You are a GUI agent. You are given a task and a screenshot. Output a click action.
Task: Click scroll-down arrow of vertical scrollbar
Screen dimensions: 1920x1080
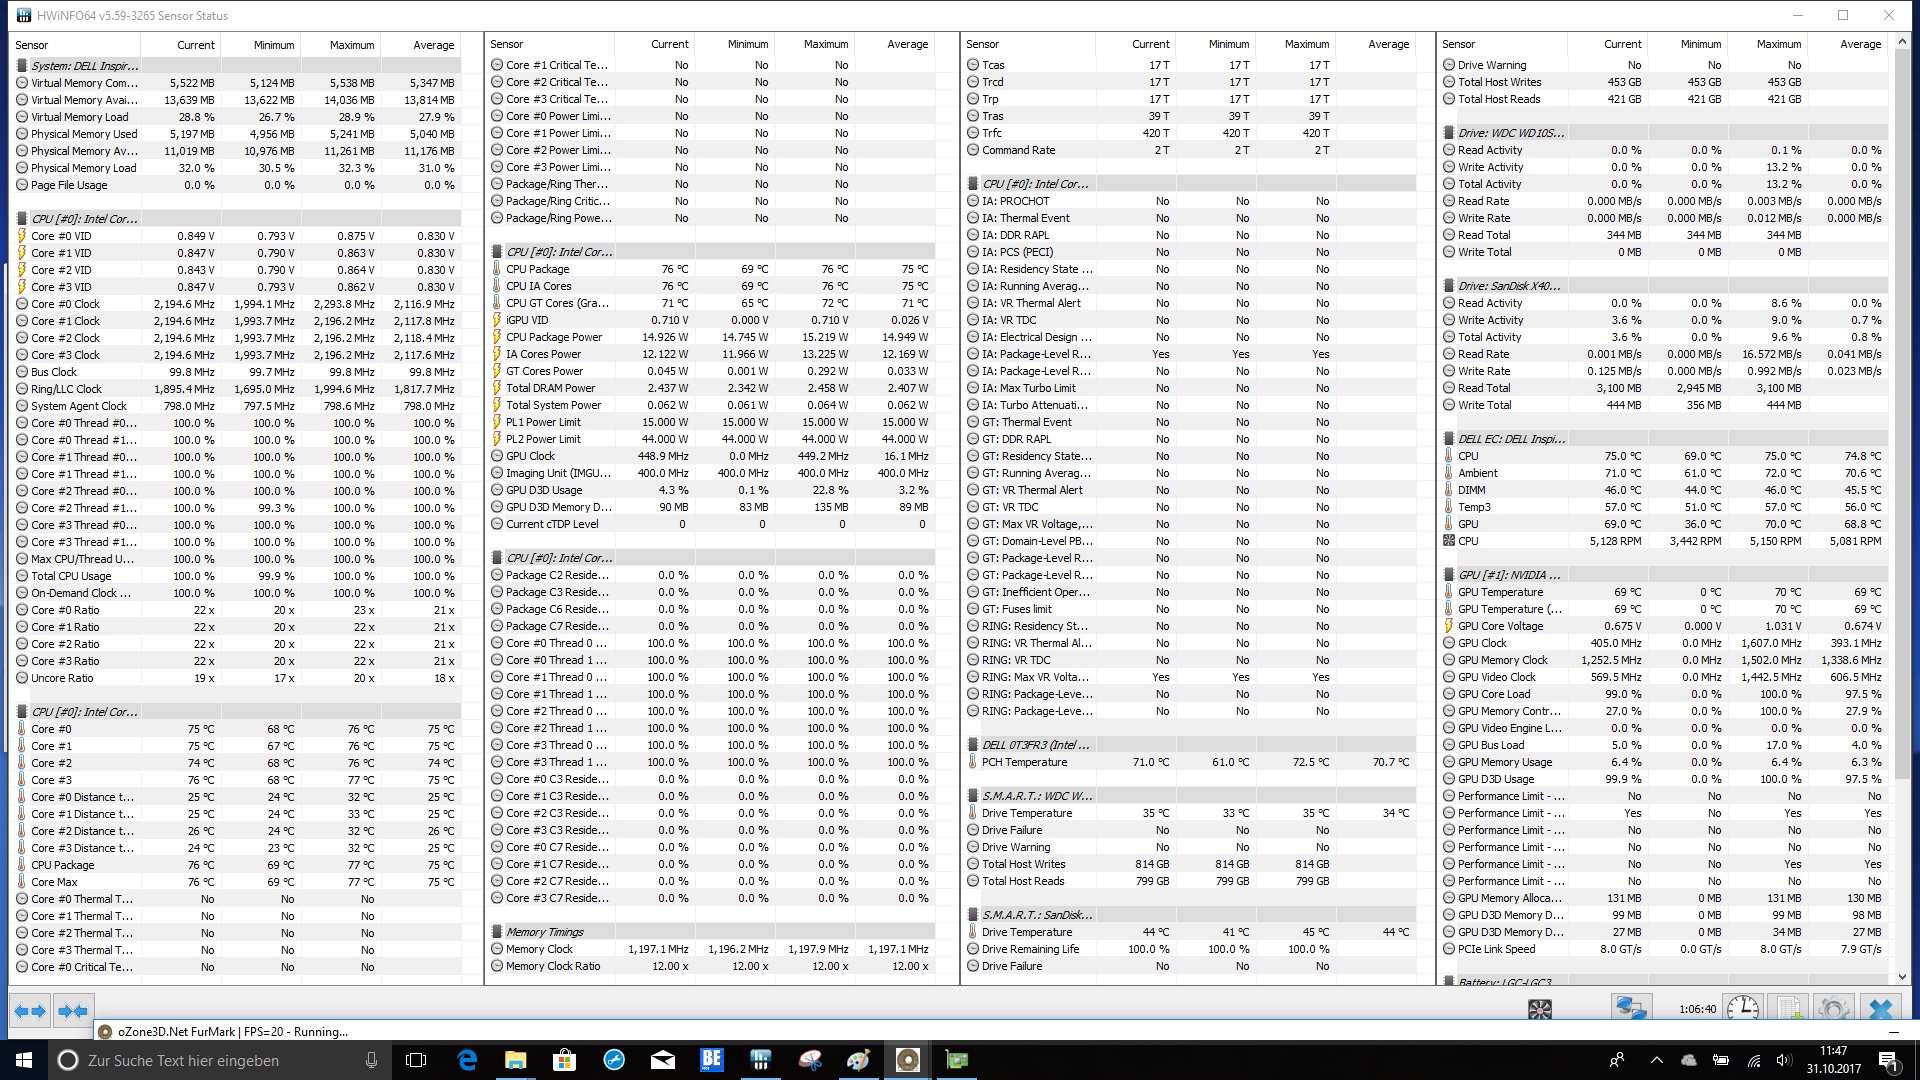coord(1902,977)
